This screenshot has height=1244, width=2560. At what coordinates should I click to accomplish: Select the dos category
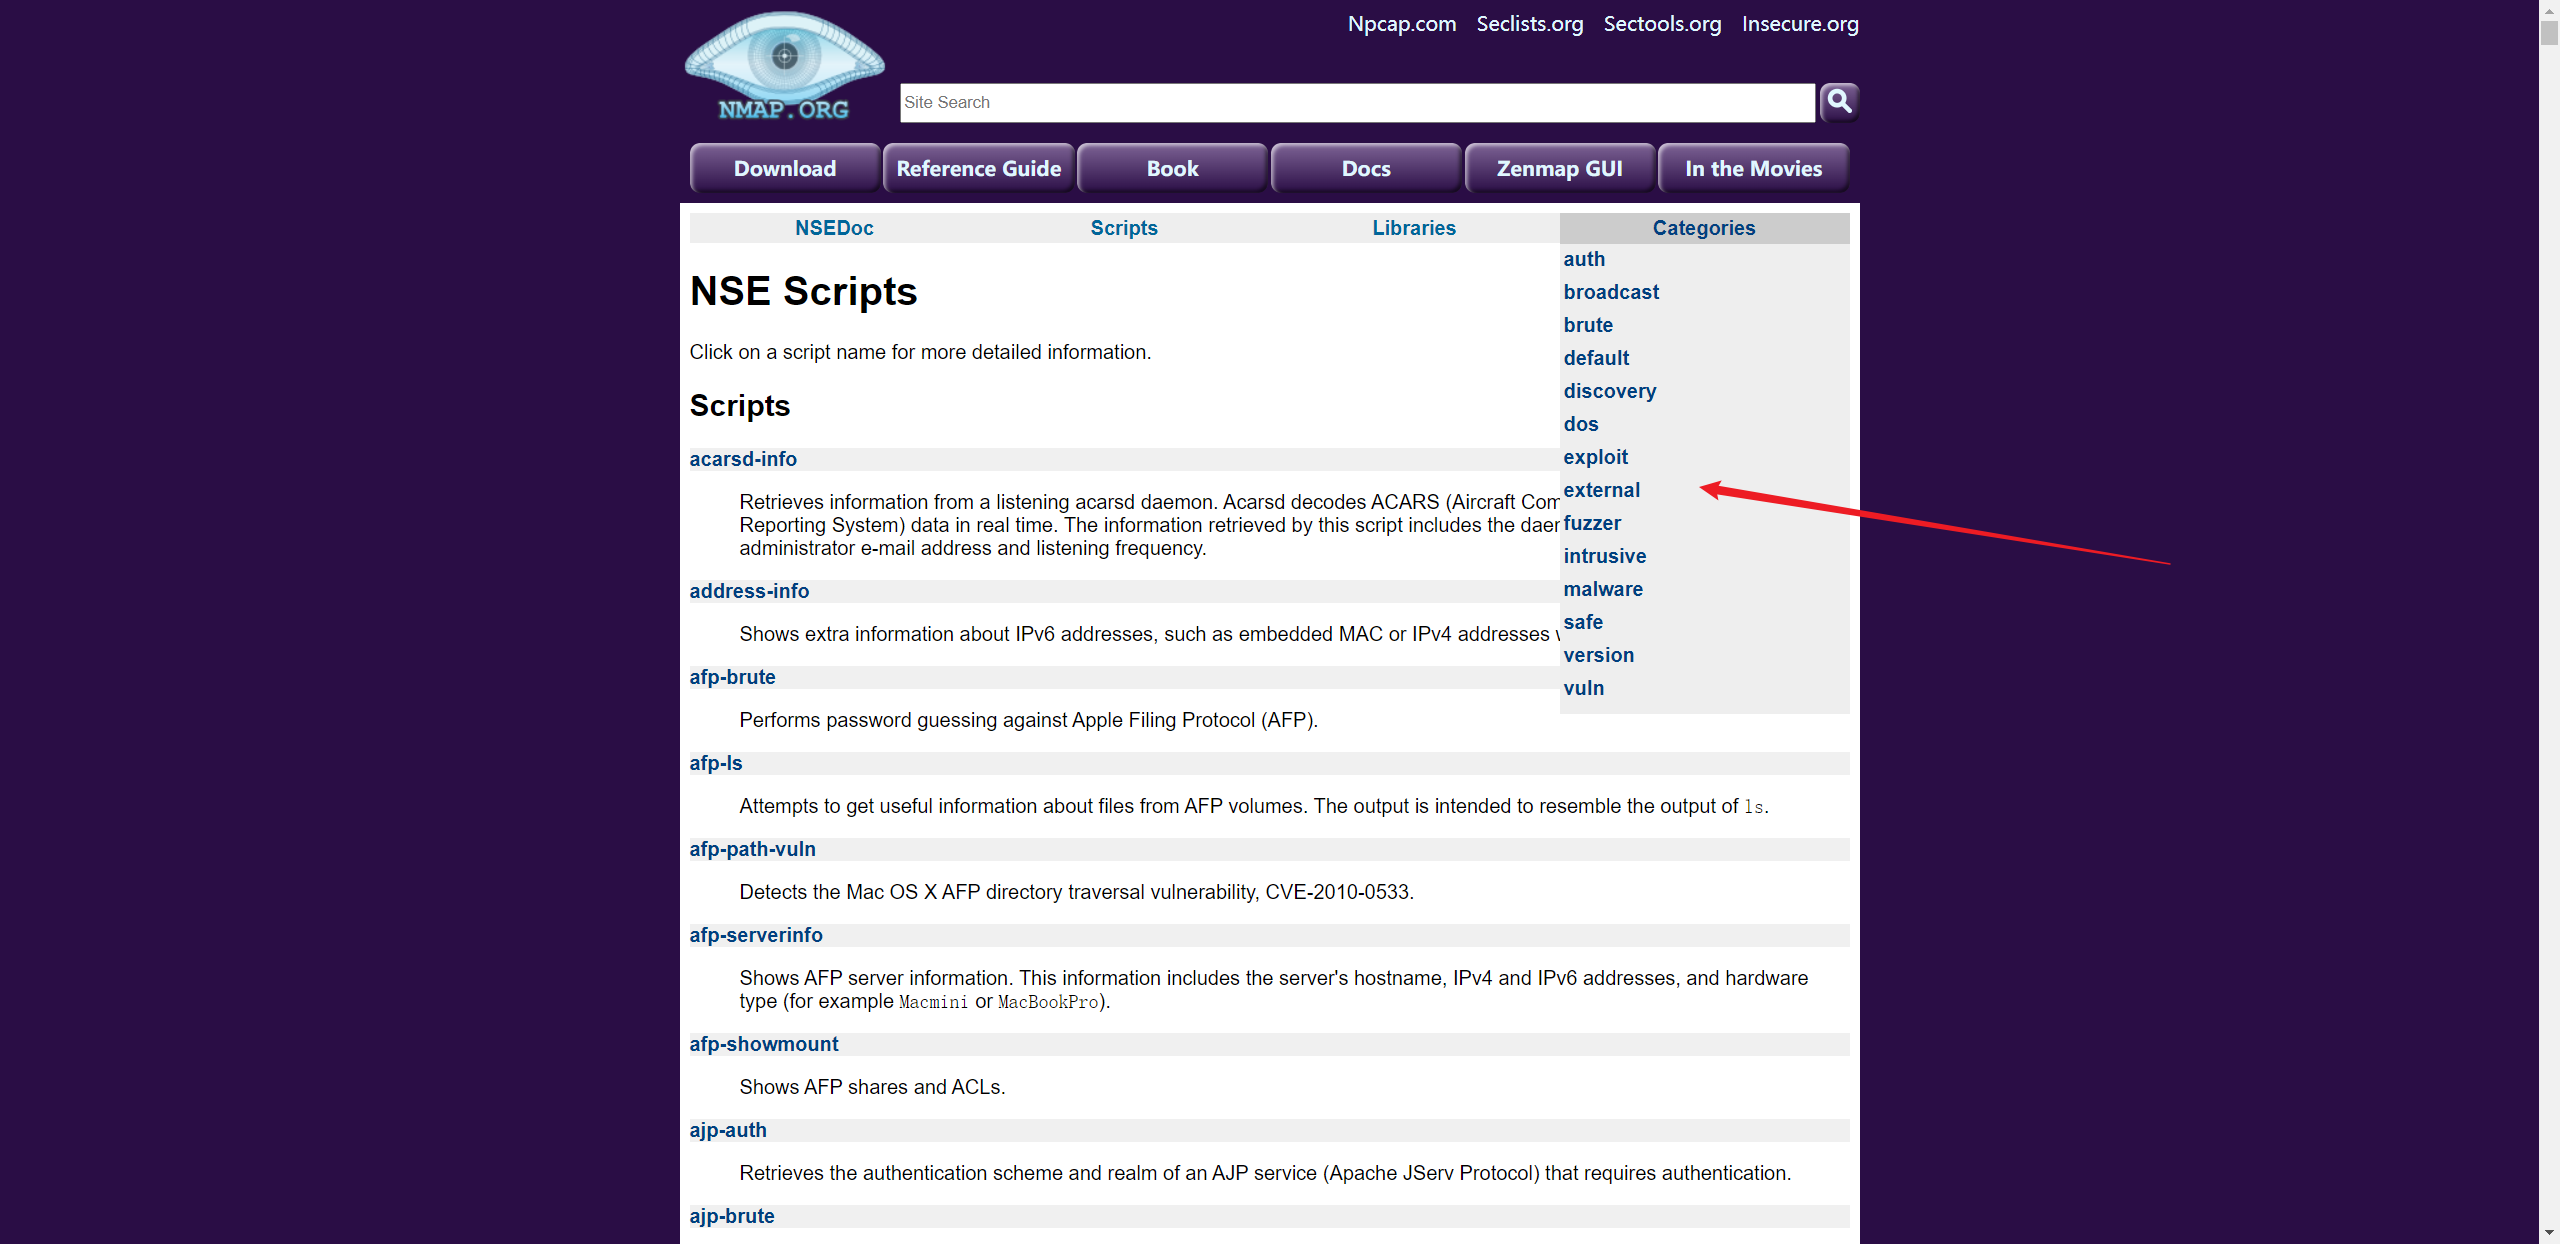[1581, 424]
